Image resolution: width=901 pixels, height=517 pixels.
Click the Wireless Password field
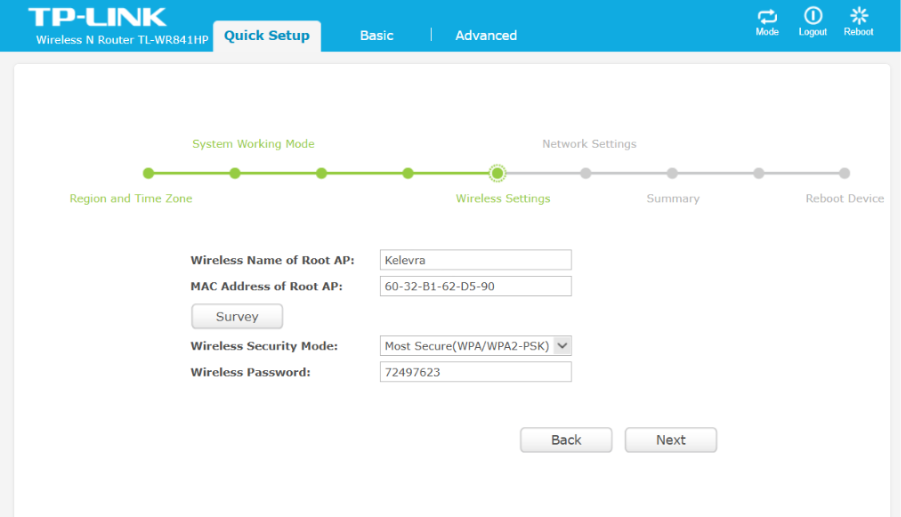pyautogui.click(x=476, y=372)
